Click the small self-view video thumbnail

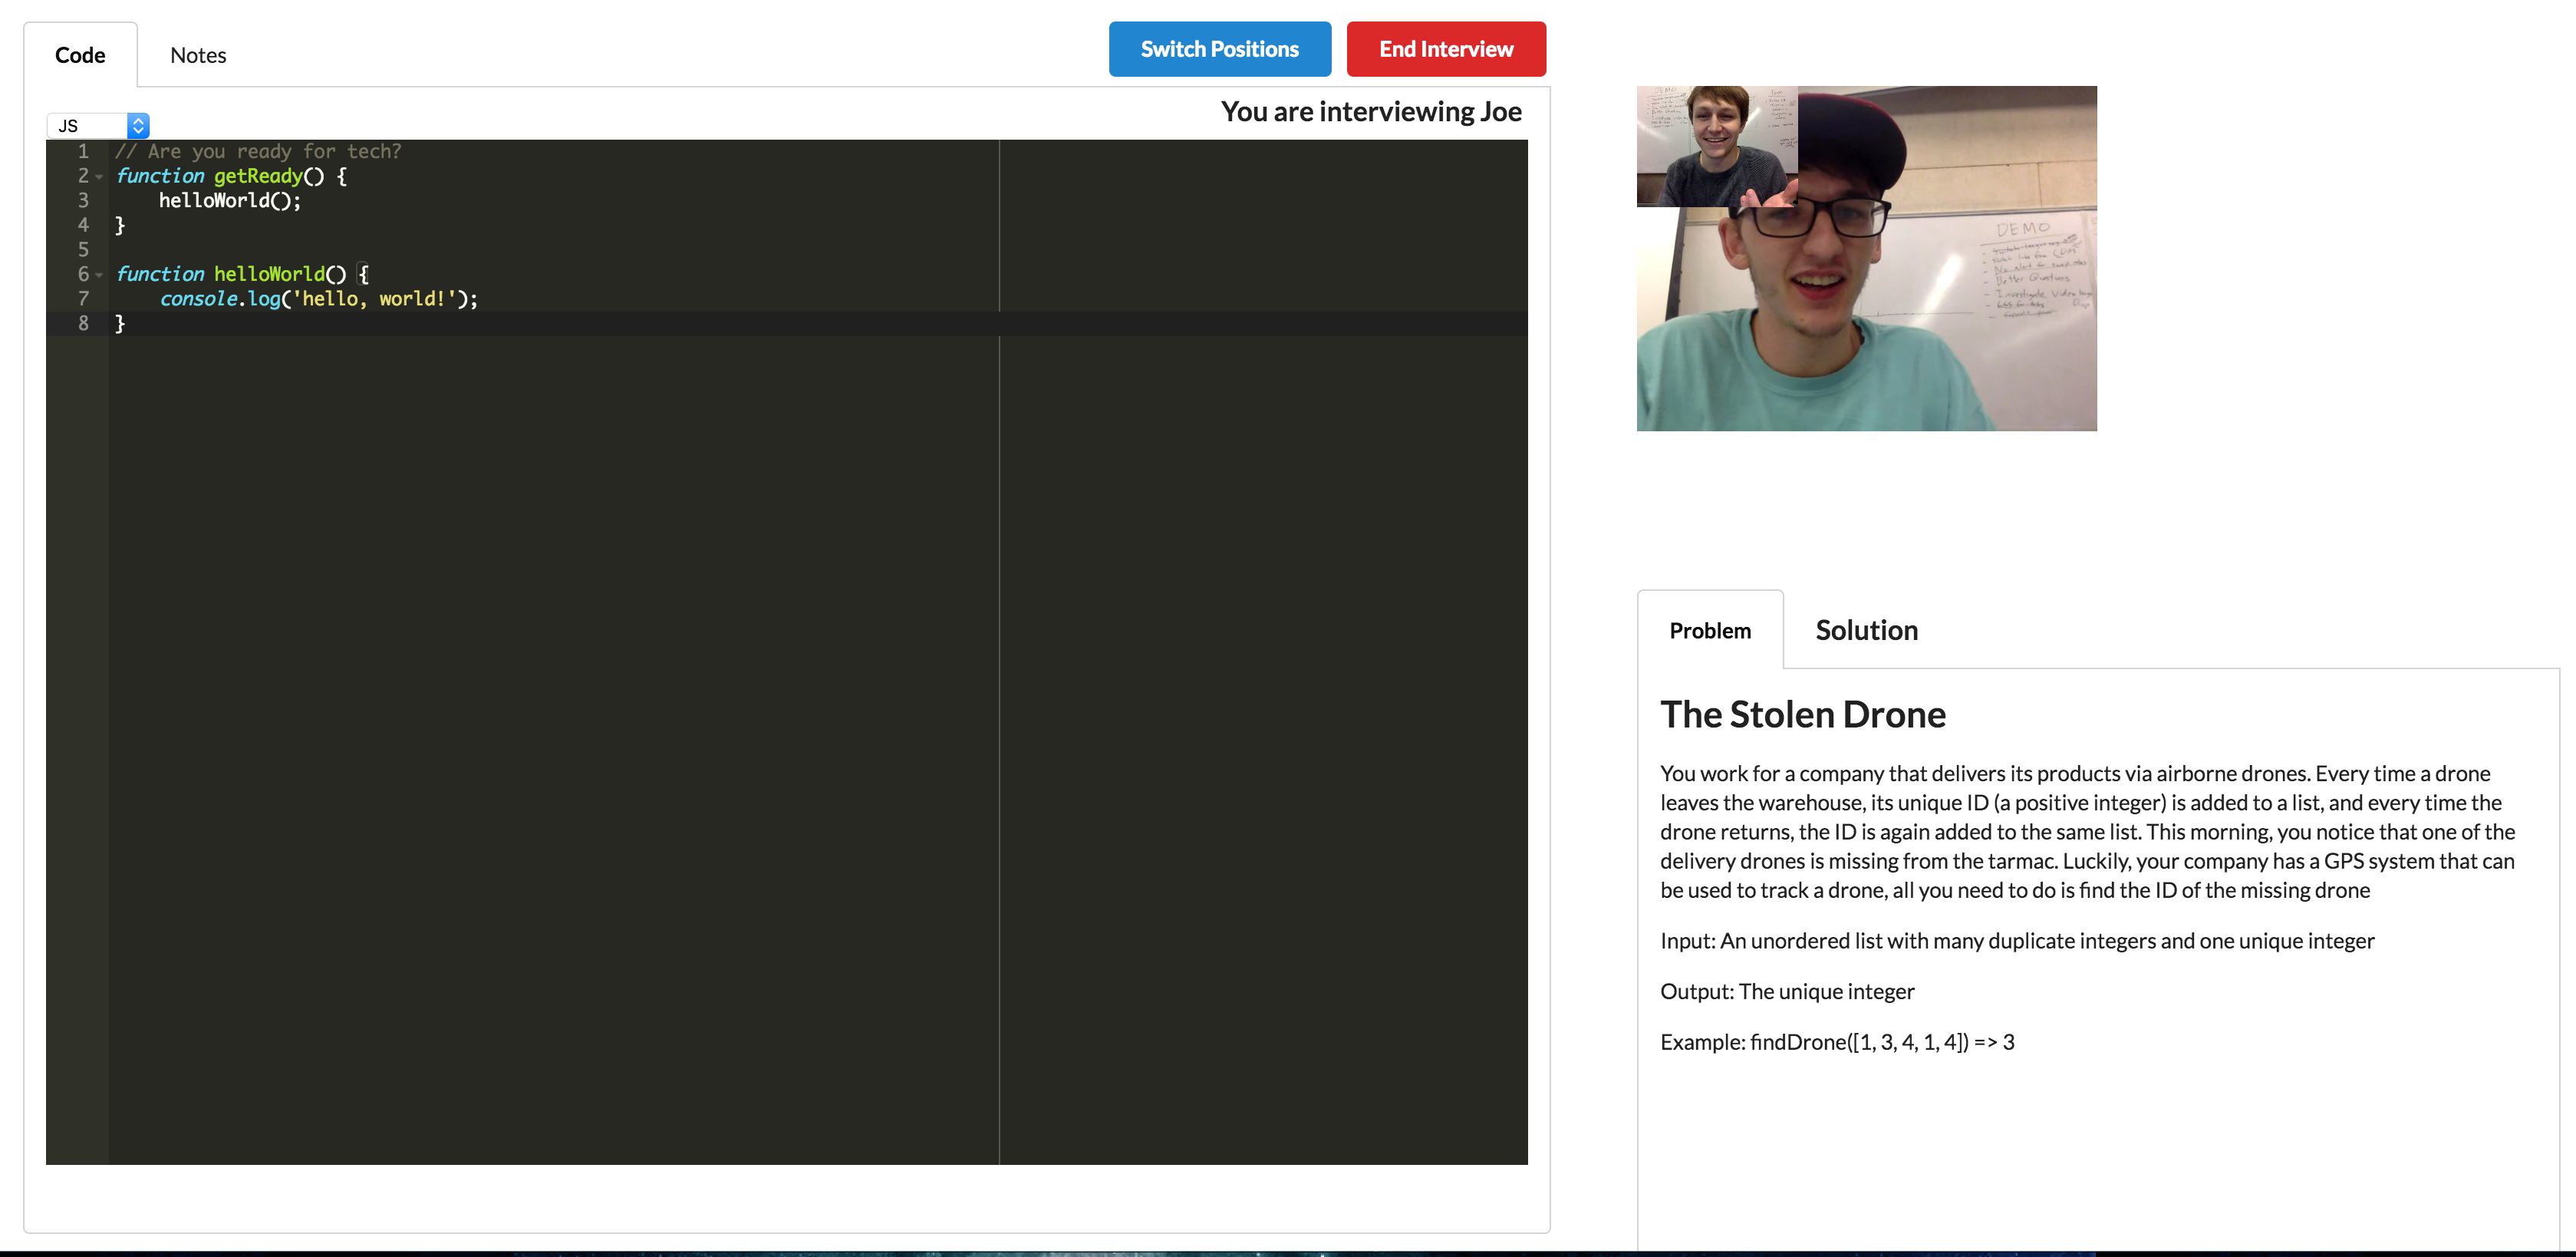pos(1715,146)
